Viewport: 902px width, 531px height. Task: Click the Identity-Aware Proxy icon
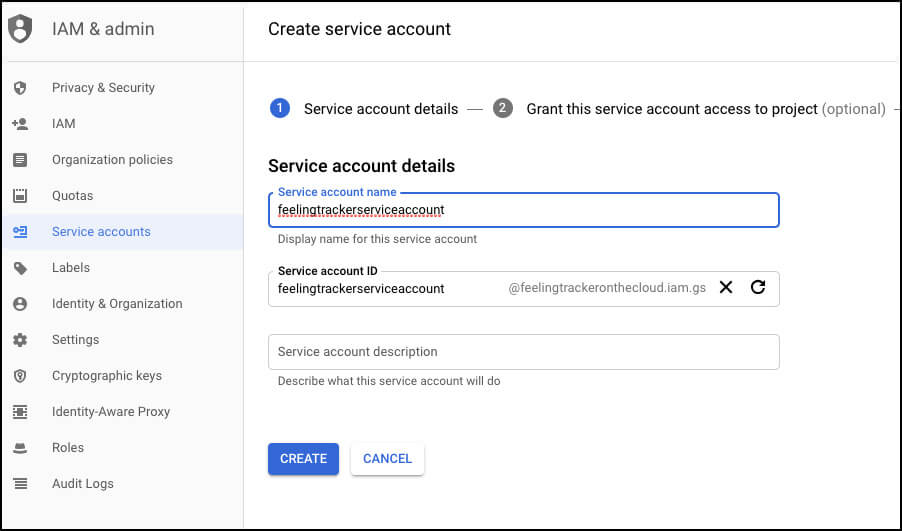[20, 412]
